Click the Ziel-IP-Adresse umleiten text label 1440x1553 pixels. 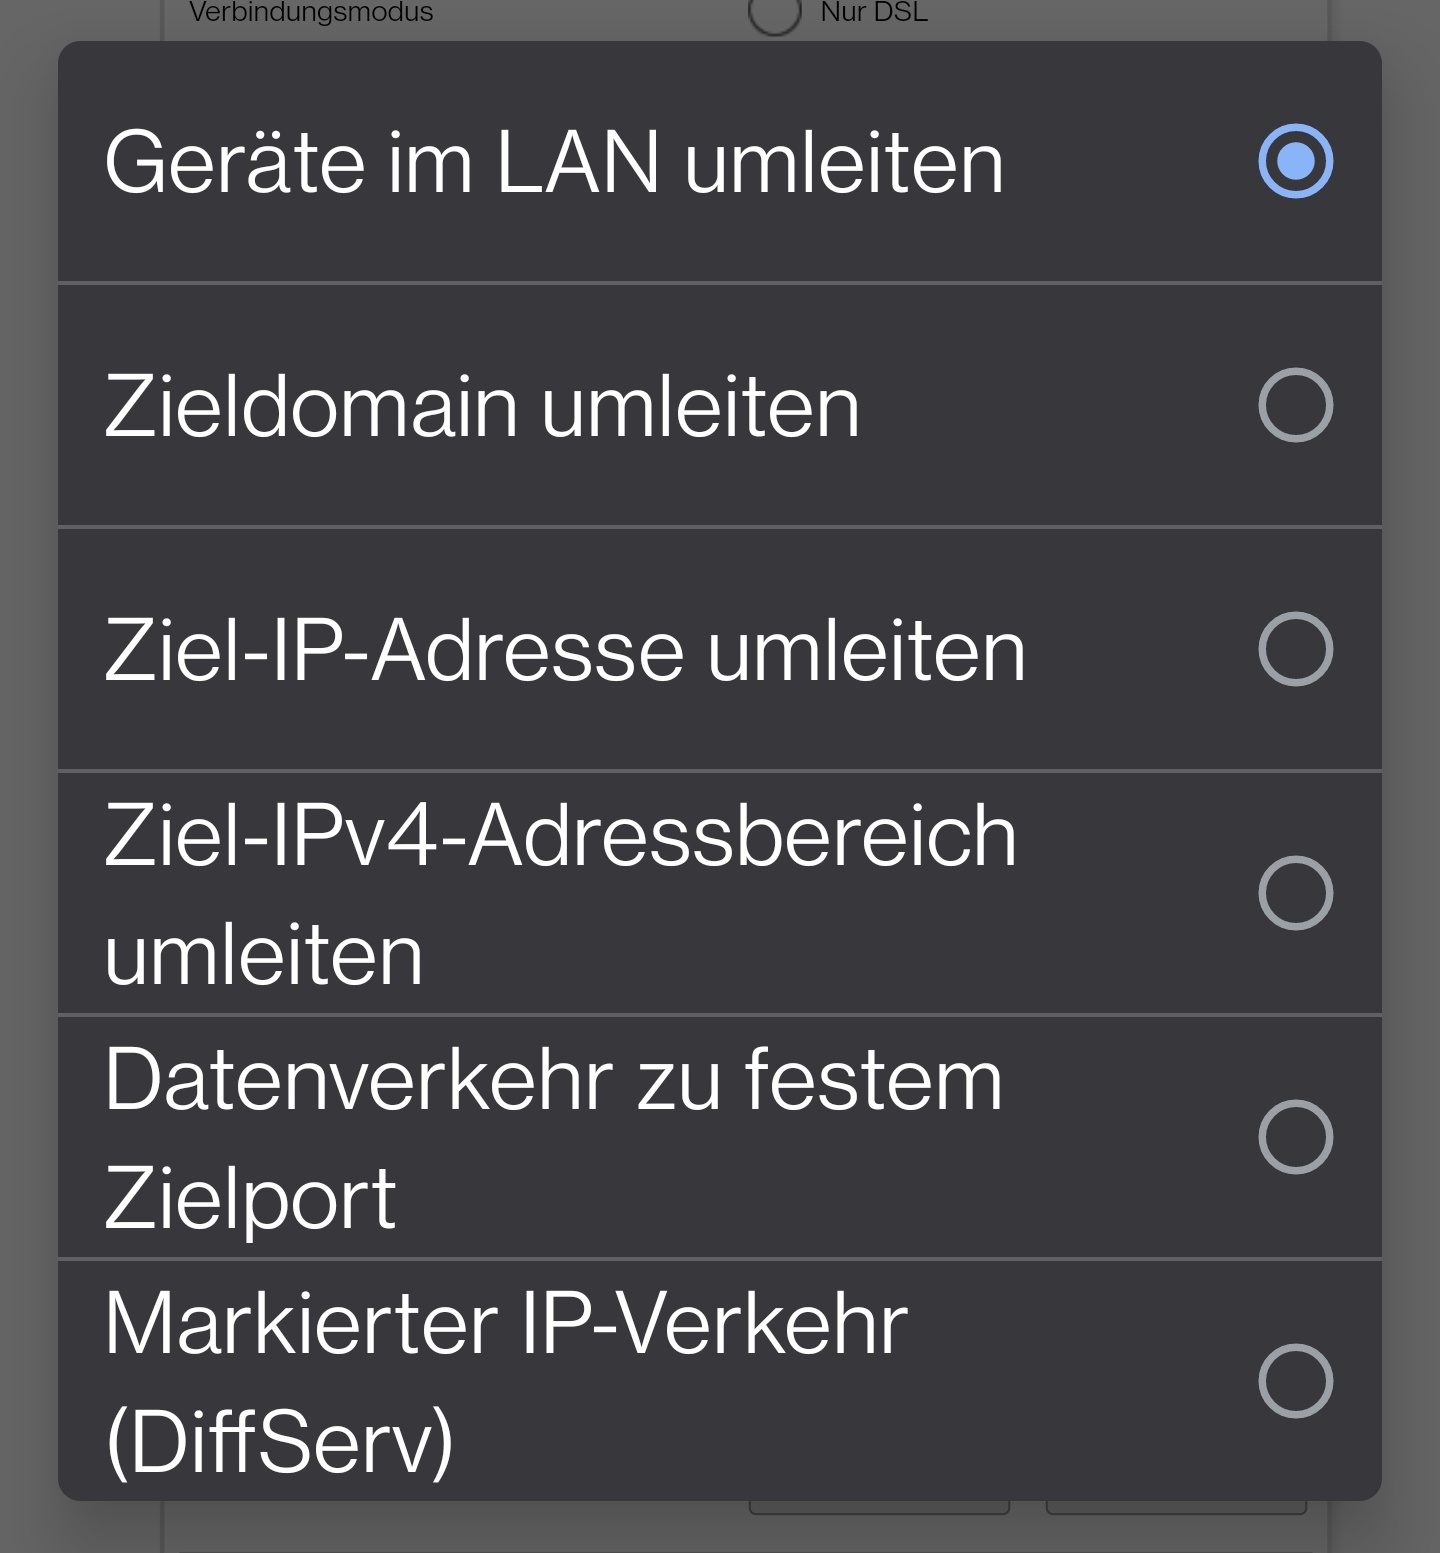pos(564,648)
